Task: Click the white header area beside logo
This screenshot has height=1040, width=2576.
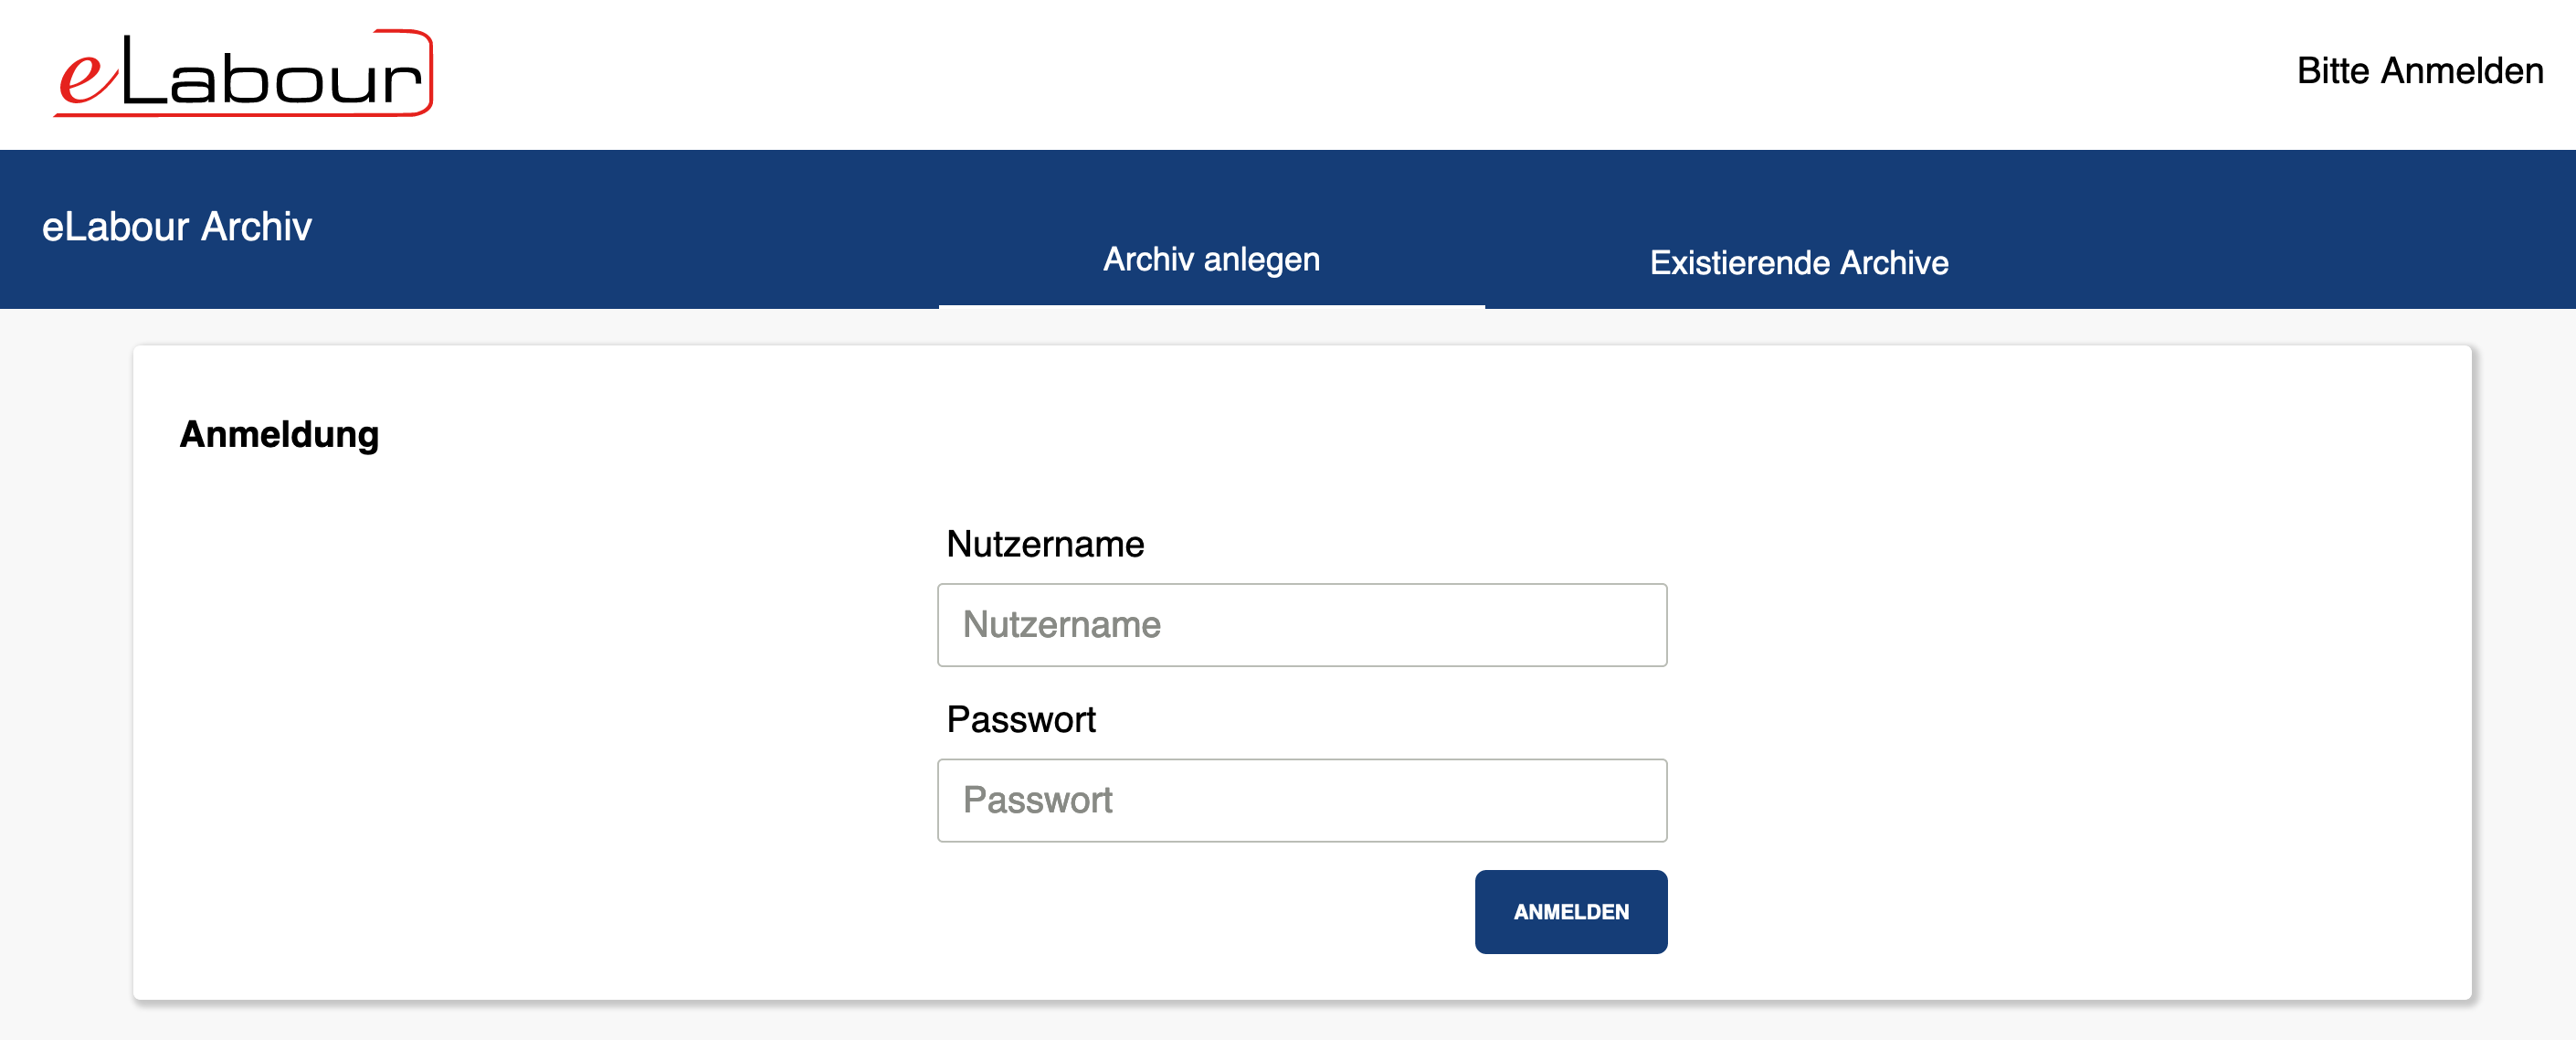Action: [x=1300, y=75]
